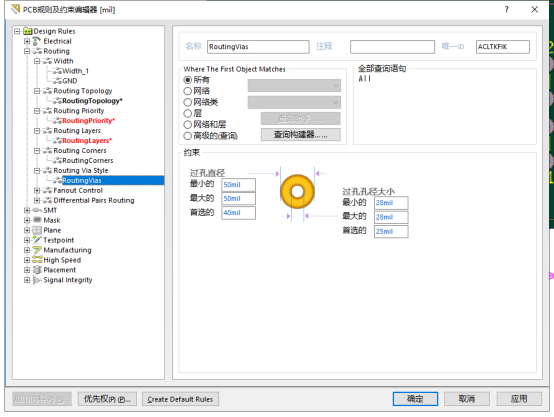Select the 所有 (All) radio button
Screen dimensions: 554x417
[x=188, y=80]
